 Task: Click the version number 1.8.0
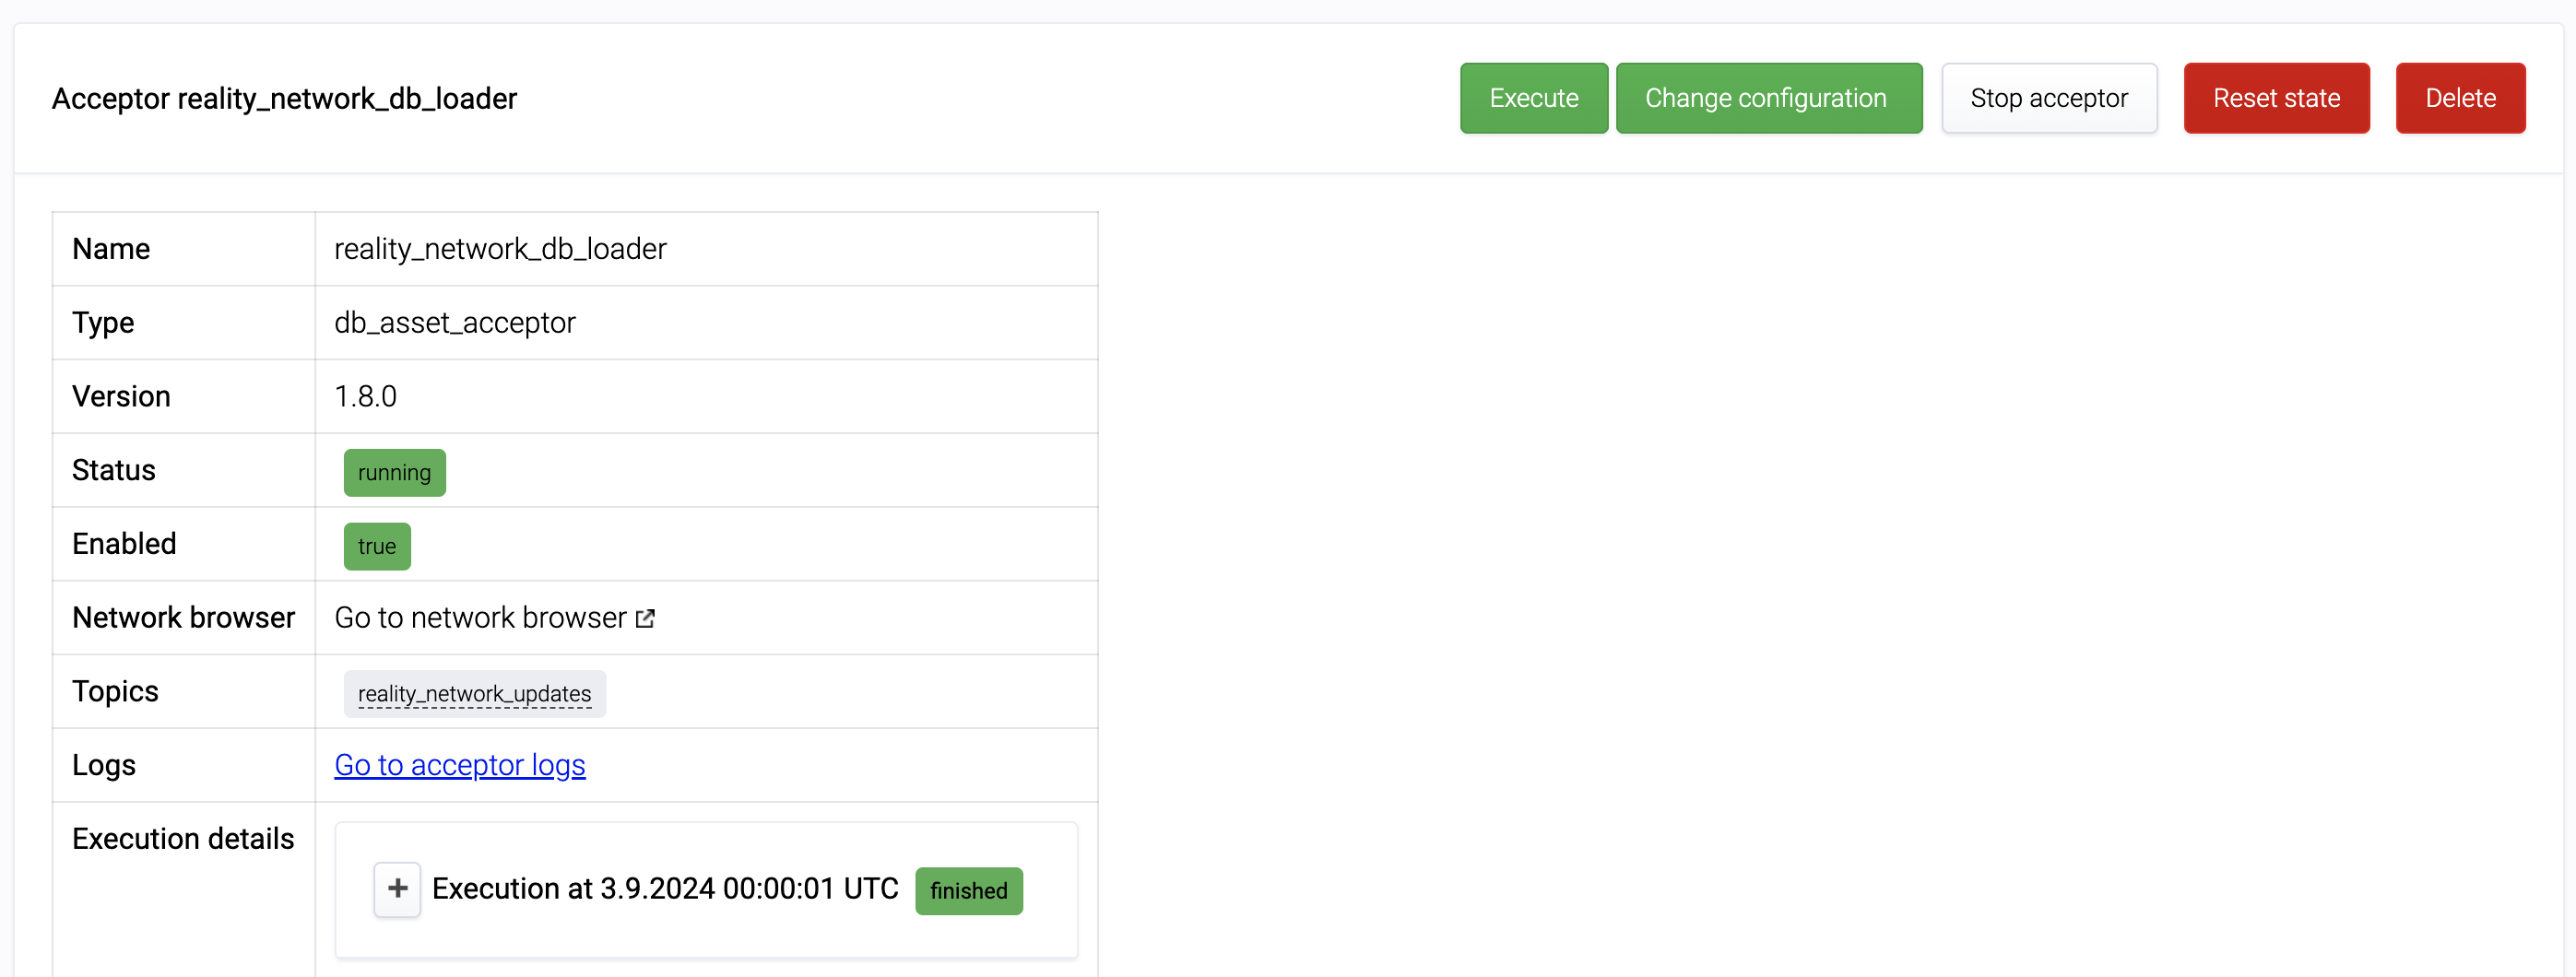click(365, 397)
